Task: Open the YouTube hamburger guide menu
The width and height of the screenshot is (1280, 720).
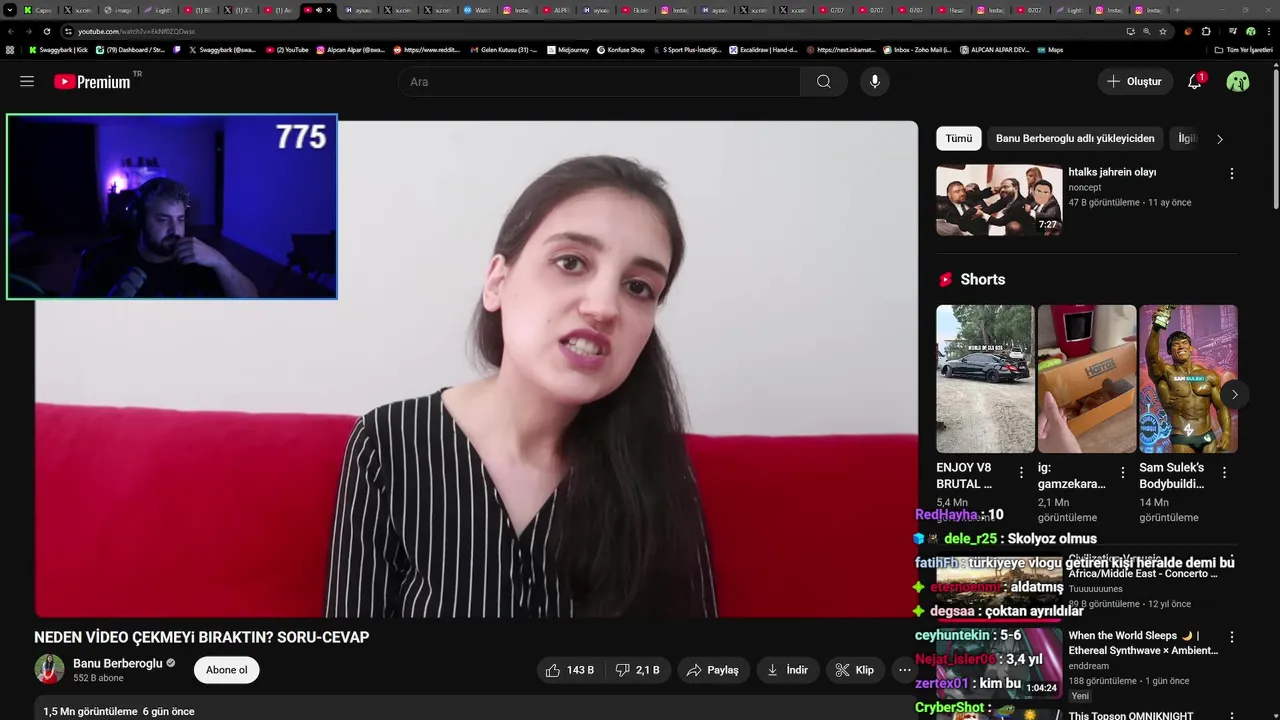Action: (27, 82)
